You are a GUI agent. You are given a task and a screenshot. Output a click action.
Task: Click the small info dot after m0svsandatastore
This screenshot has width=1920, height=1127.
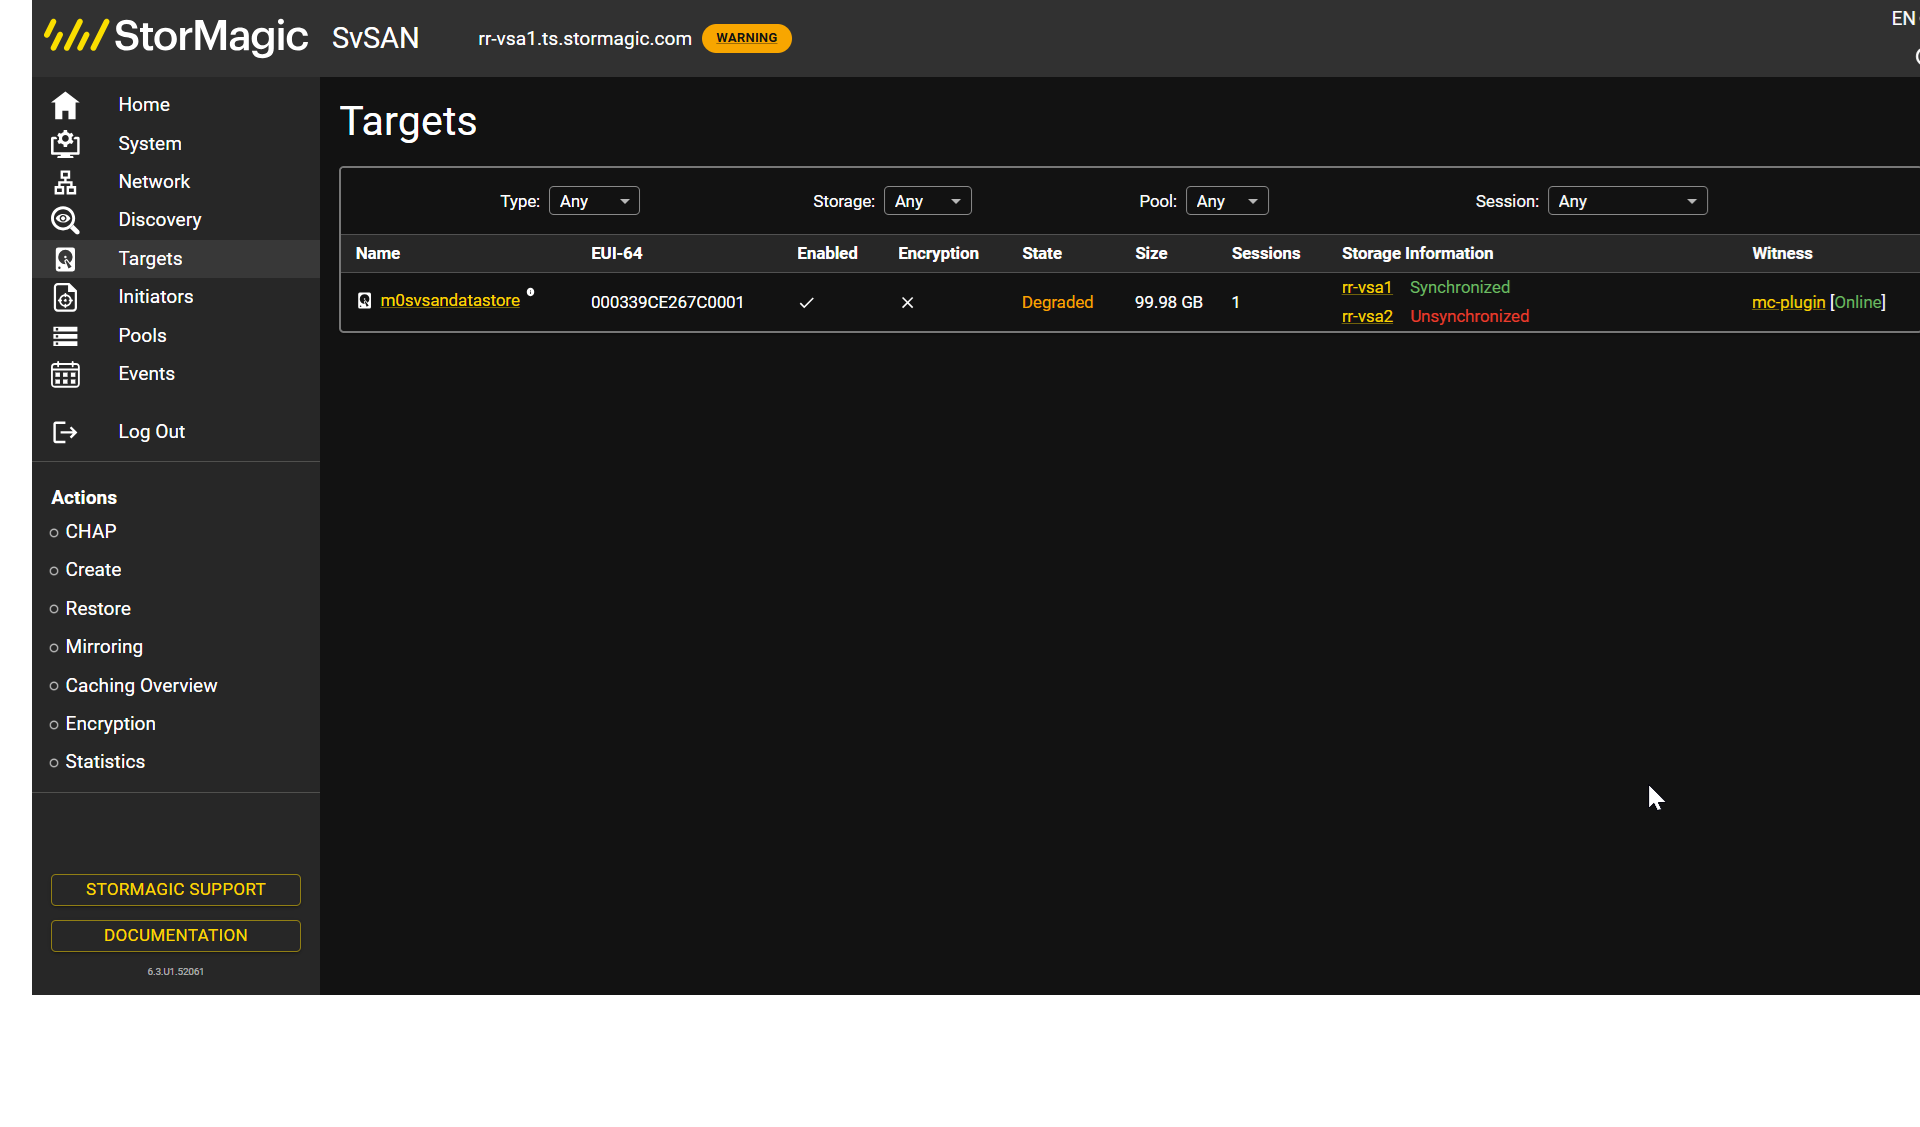(x=531, y=292)
